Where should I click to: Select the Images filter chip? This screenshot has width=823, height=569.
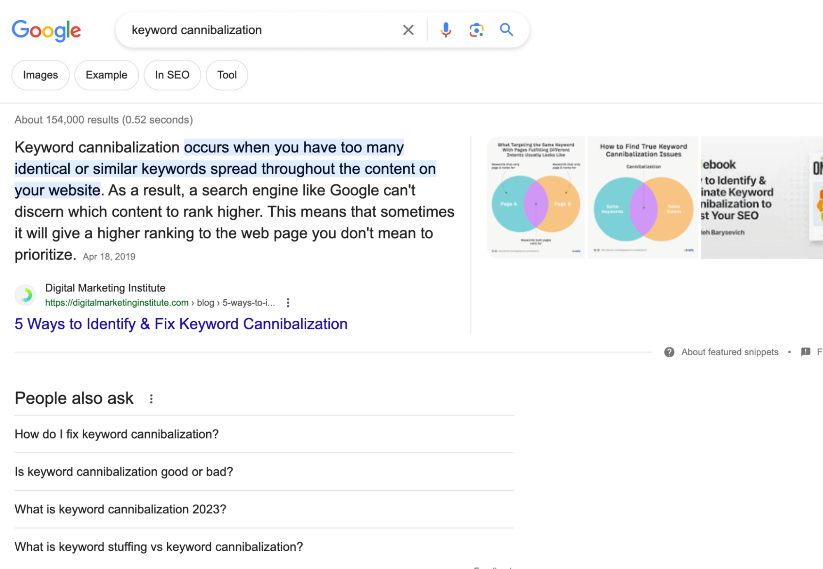(41, 75)
